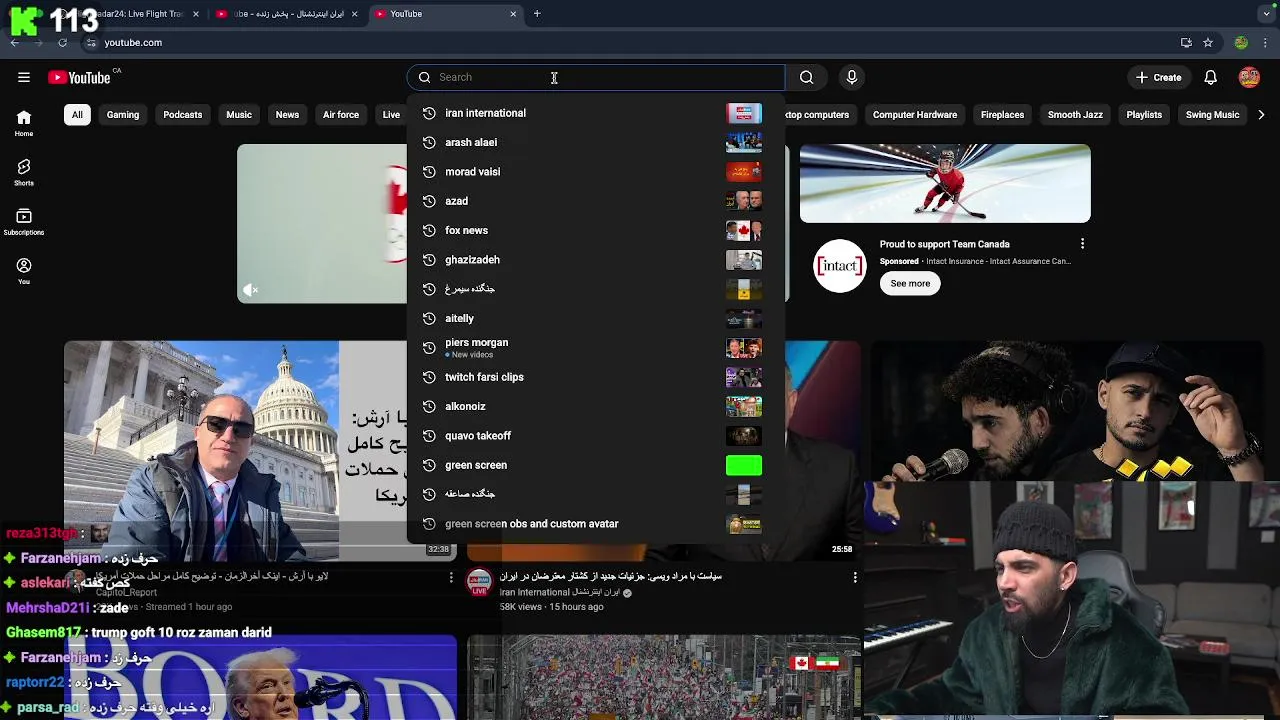Choose 'arash alaei' search suggestion
Screen dimensions: 1280x720
point(596,142)
